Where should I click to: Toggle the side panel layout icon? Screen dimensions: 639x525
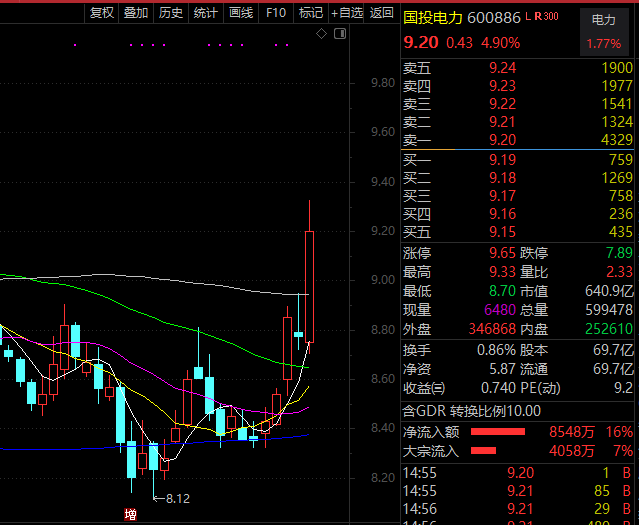[x=339, y=33]
